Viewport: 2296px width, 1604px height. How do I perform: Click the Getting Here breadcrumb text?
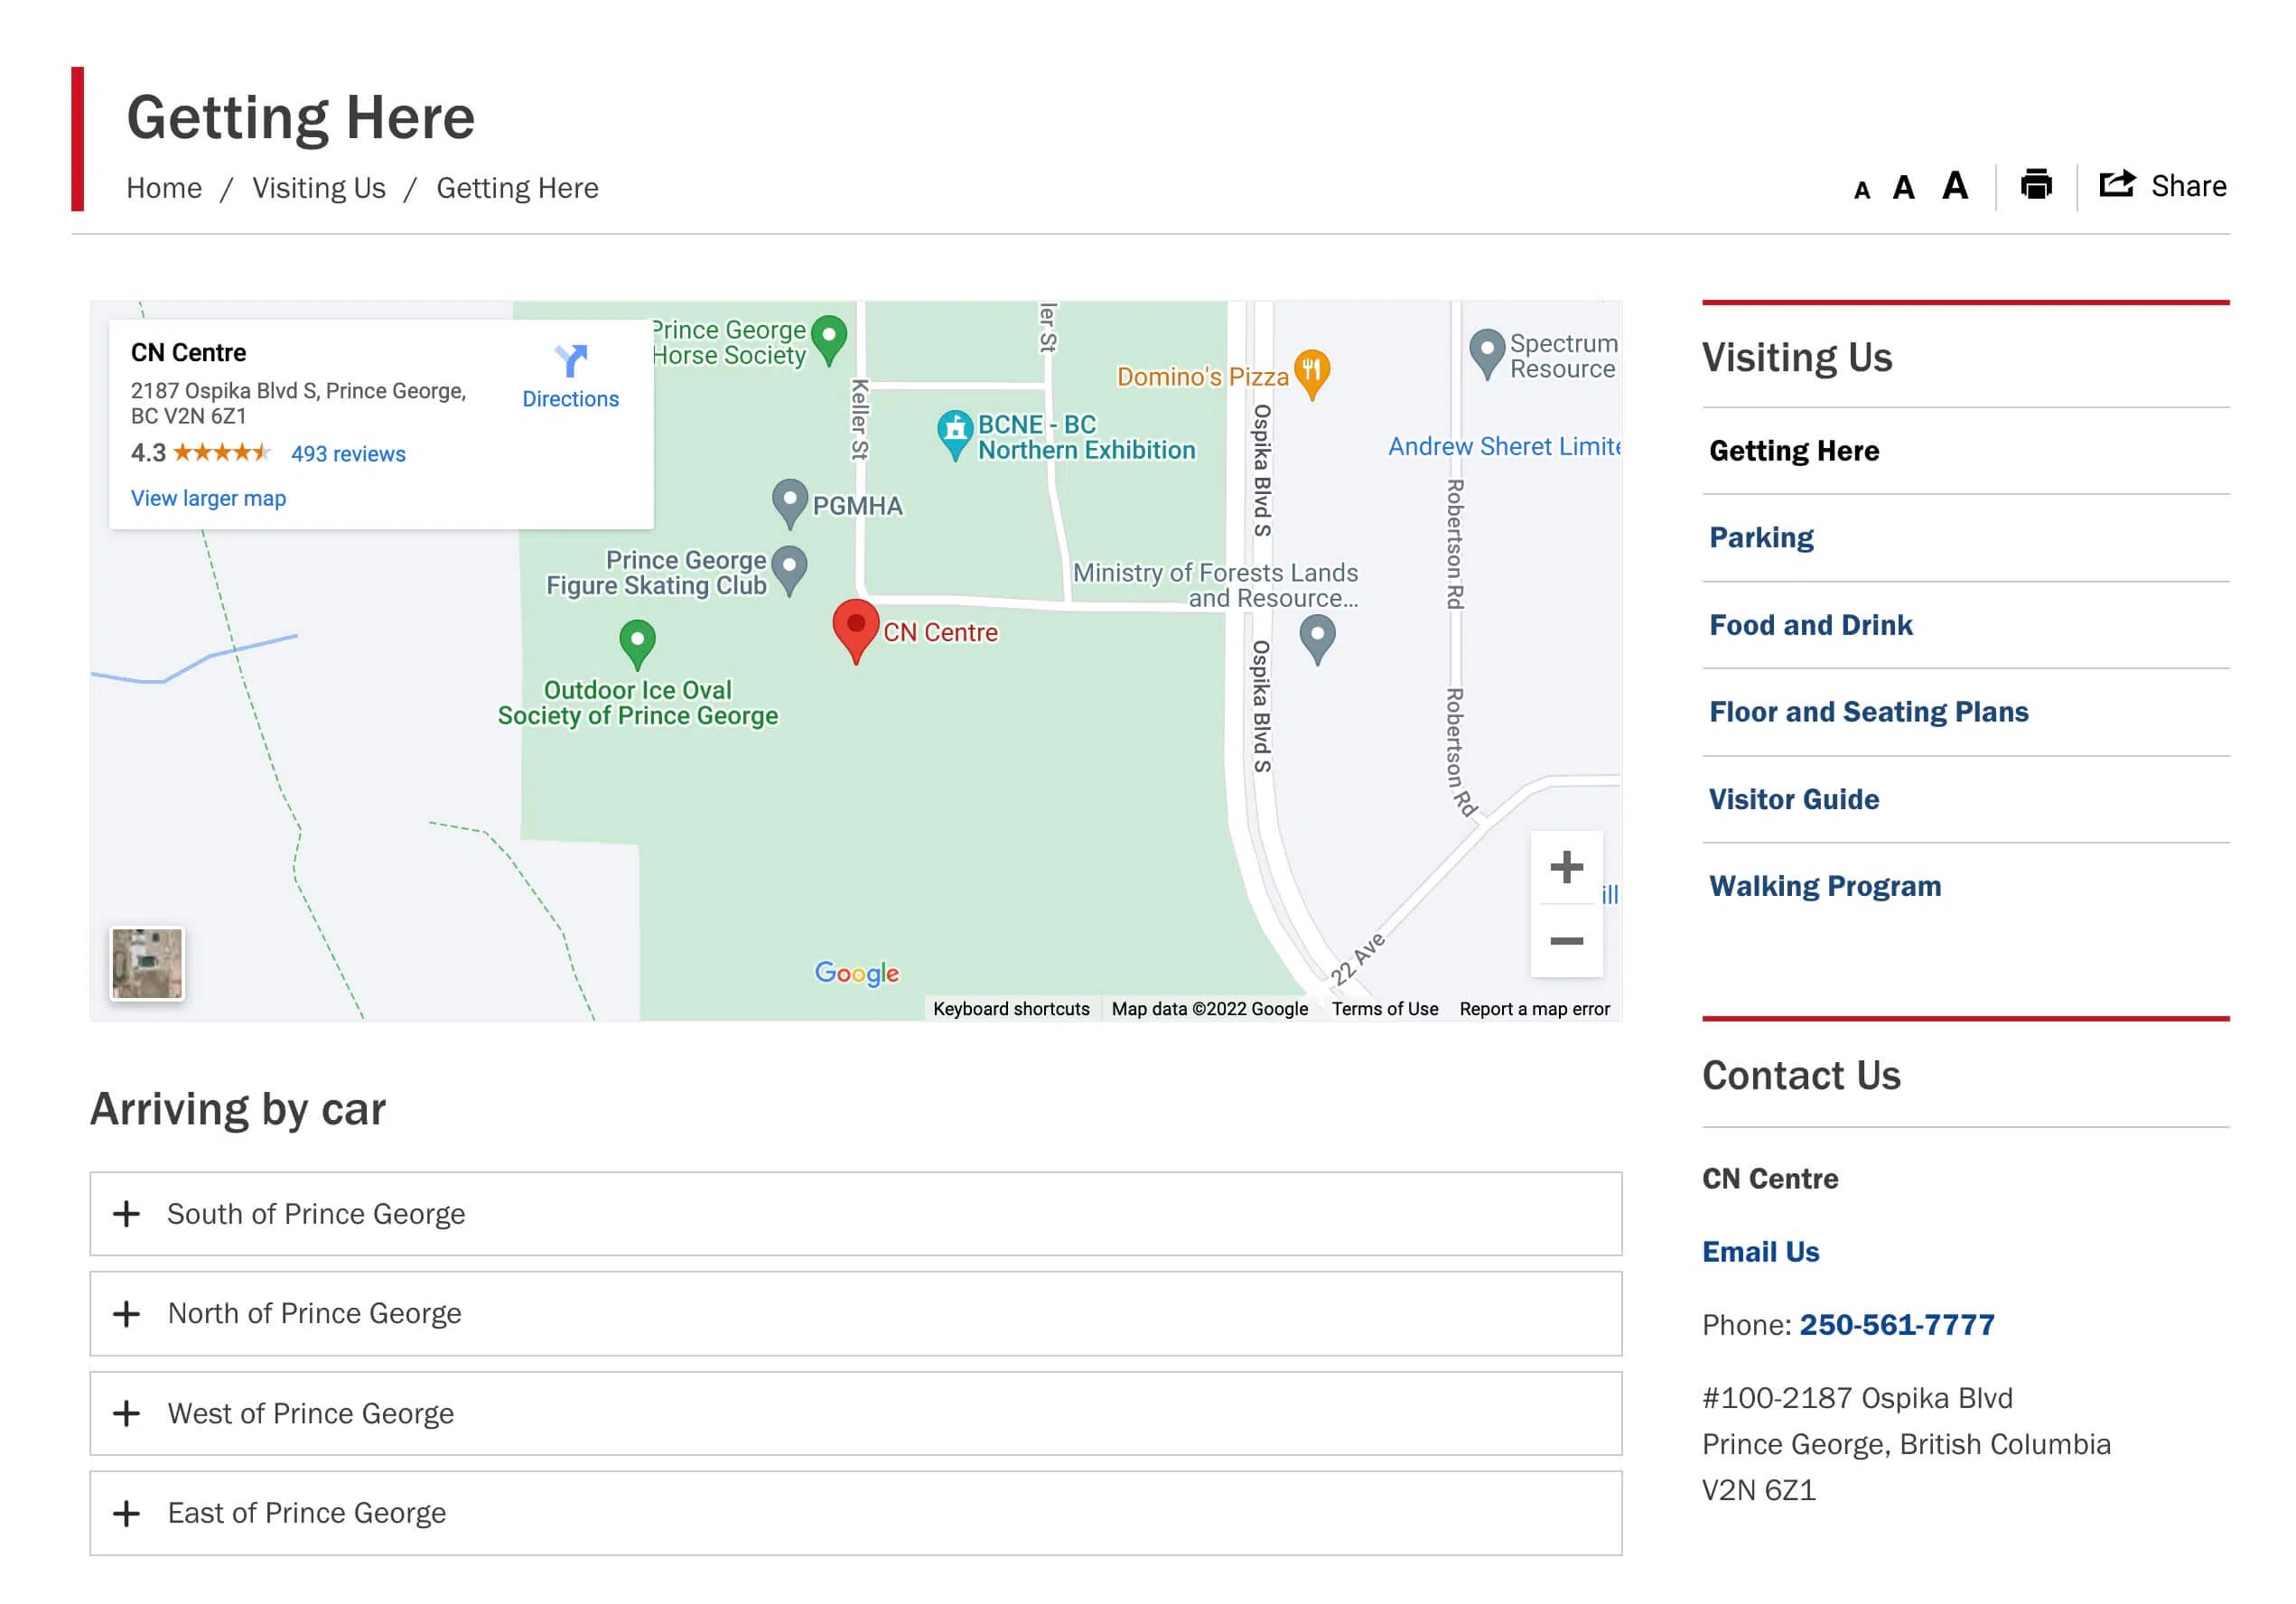pos(517,188)
